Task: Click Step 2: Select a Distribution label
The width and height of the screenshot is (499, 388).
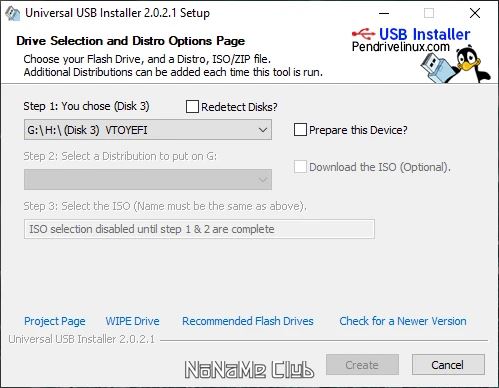Action: 120,156
